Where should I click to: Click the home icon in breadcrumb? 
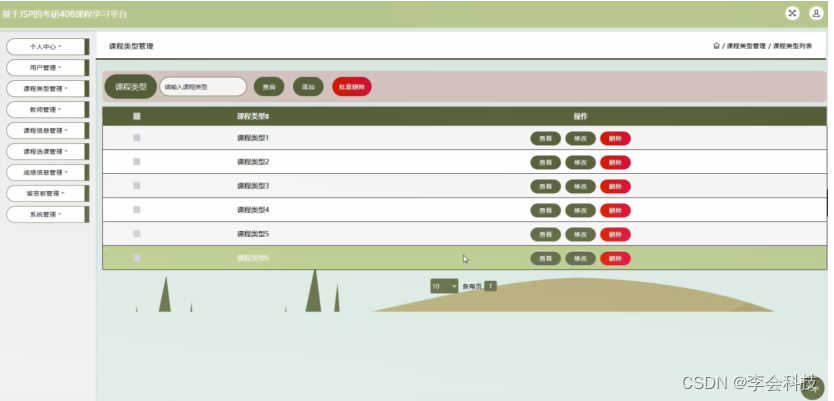[716, 46]
